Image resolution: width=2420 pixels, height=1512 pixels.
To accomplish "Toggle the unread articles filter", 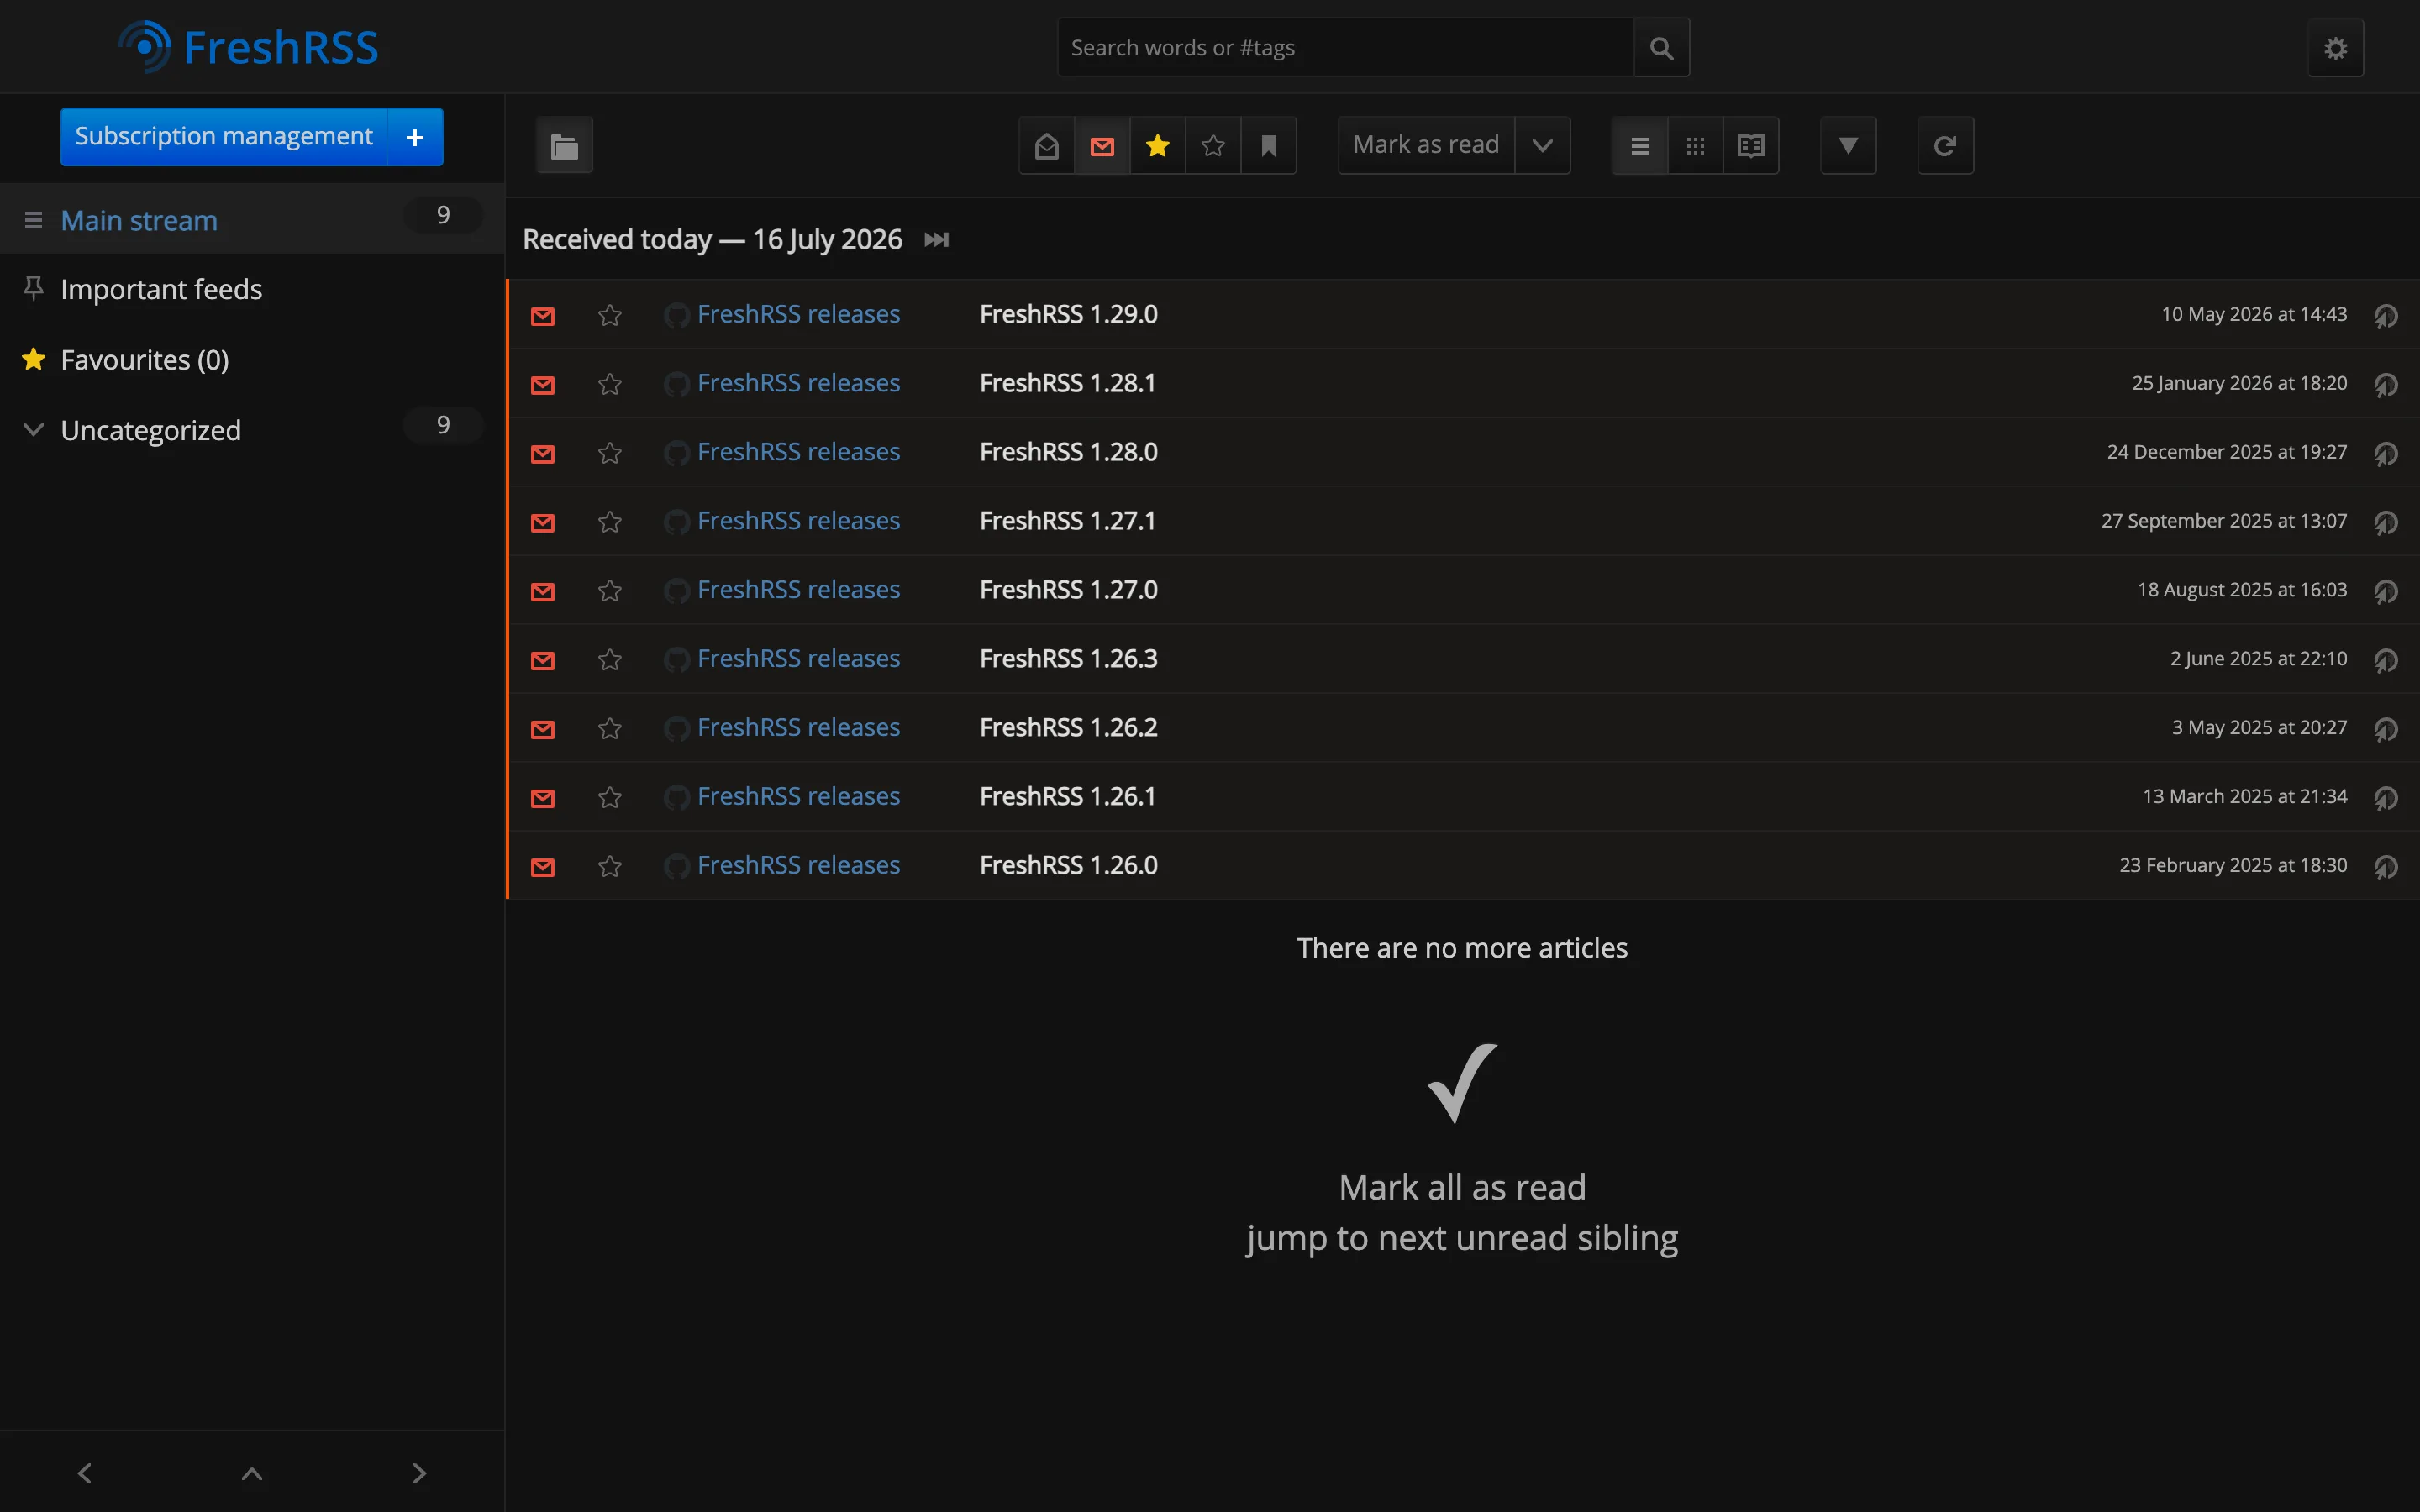I will point(1102,146).
